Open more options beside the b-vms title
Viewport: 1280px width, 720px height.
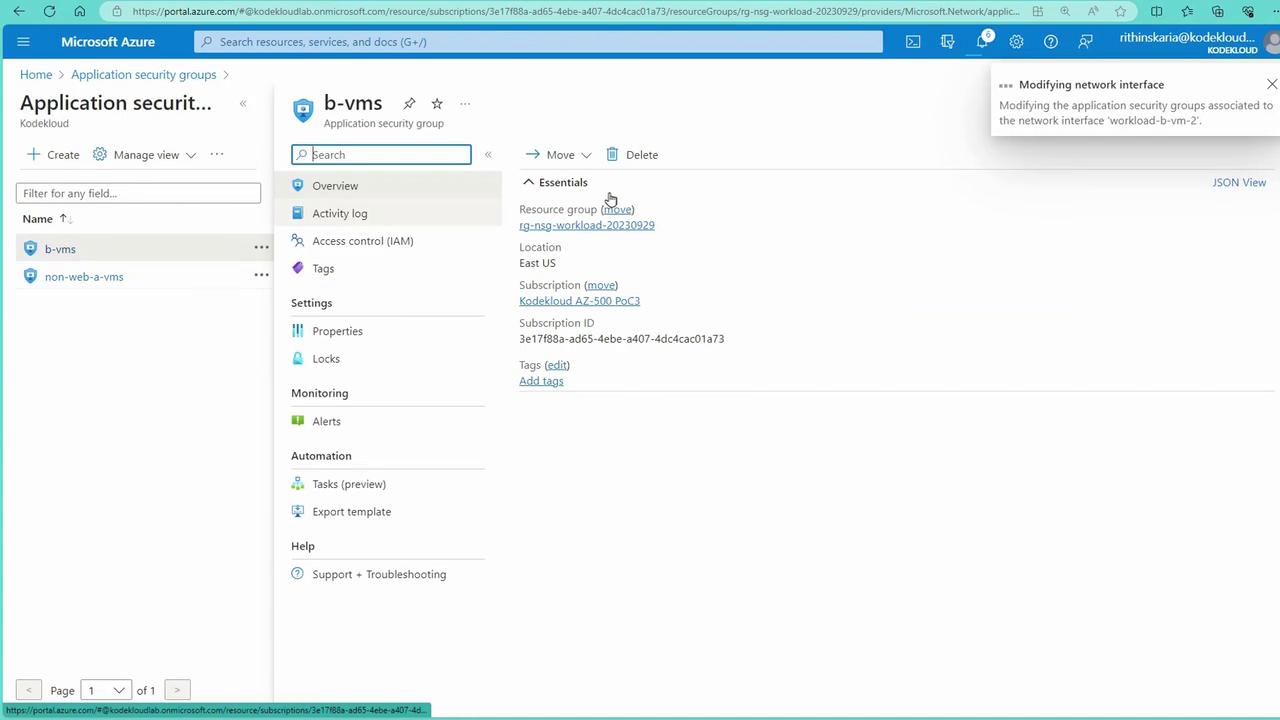point(465,104)
